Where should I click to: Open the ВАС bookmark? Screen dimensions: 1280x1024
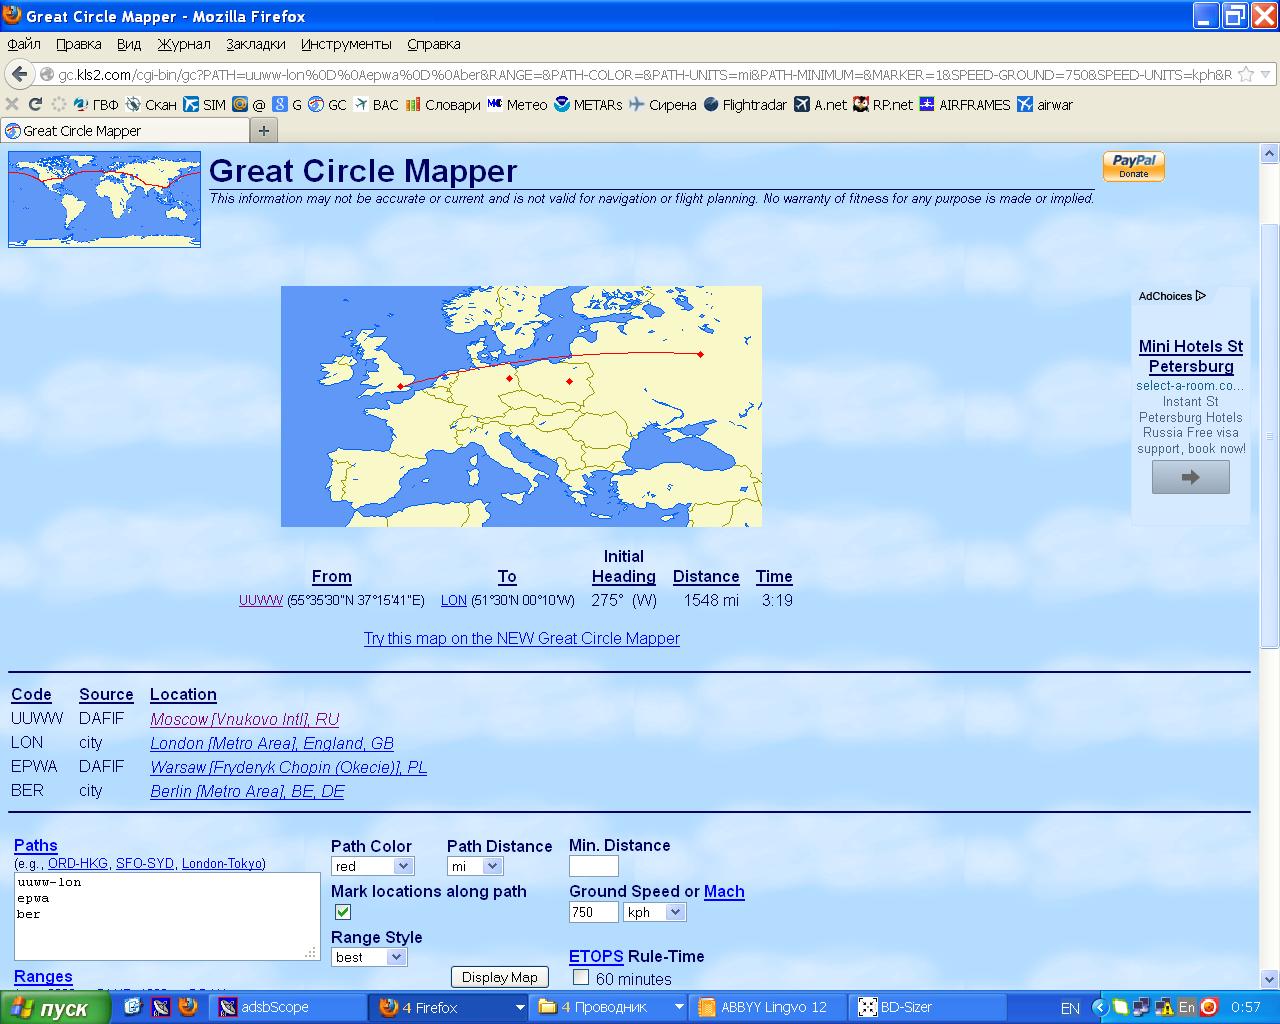[x=376, y=104]
